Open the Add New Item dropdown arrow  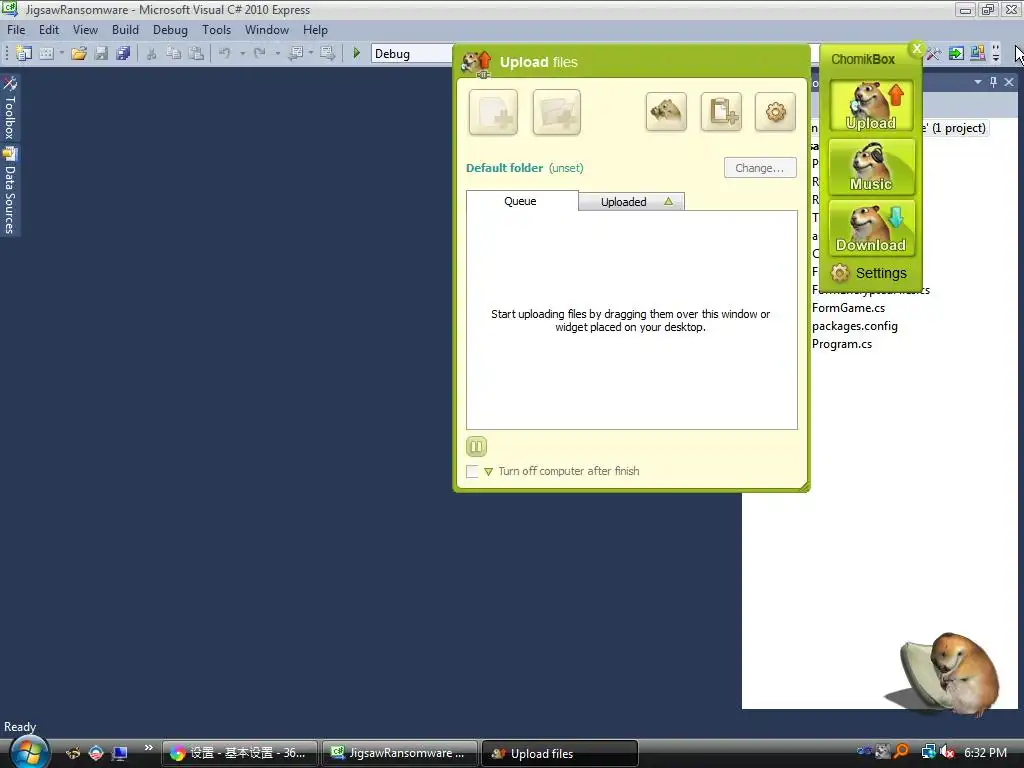(x=61, y=54)
